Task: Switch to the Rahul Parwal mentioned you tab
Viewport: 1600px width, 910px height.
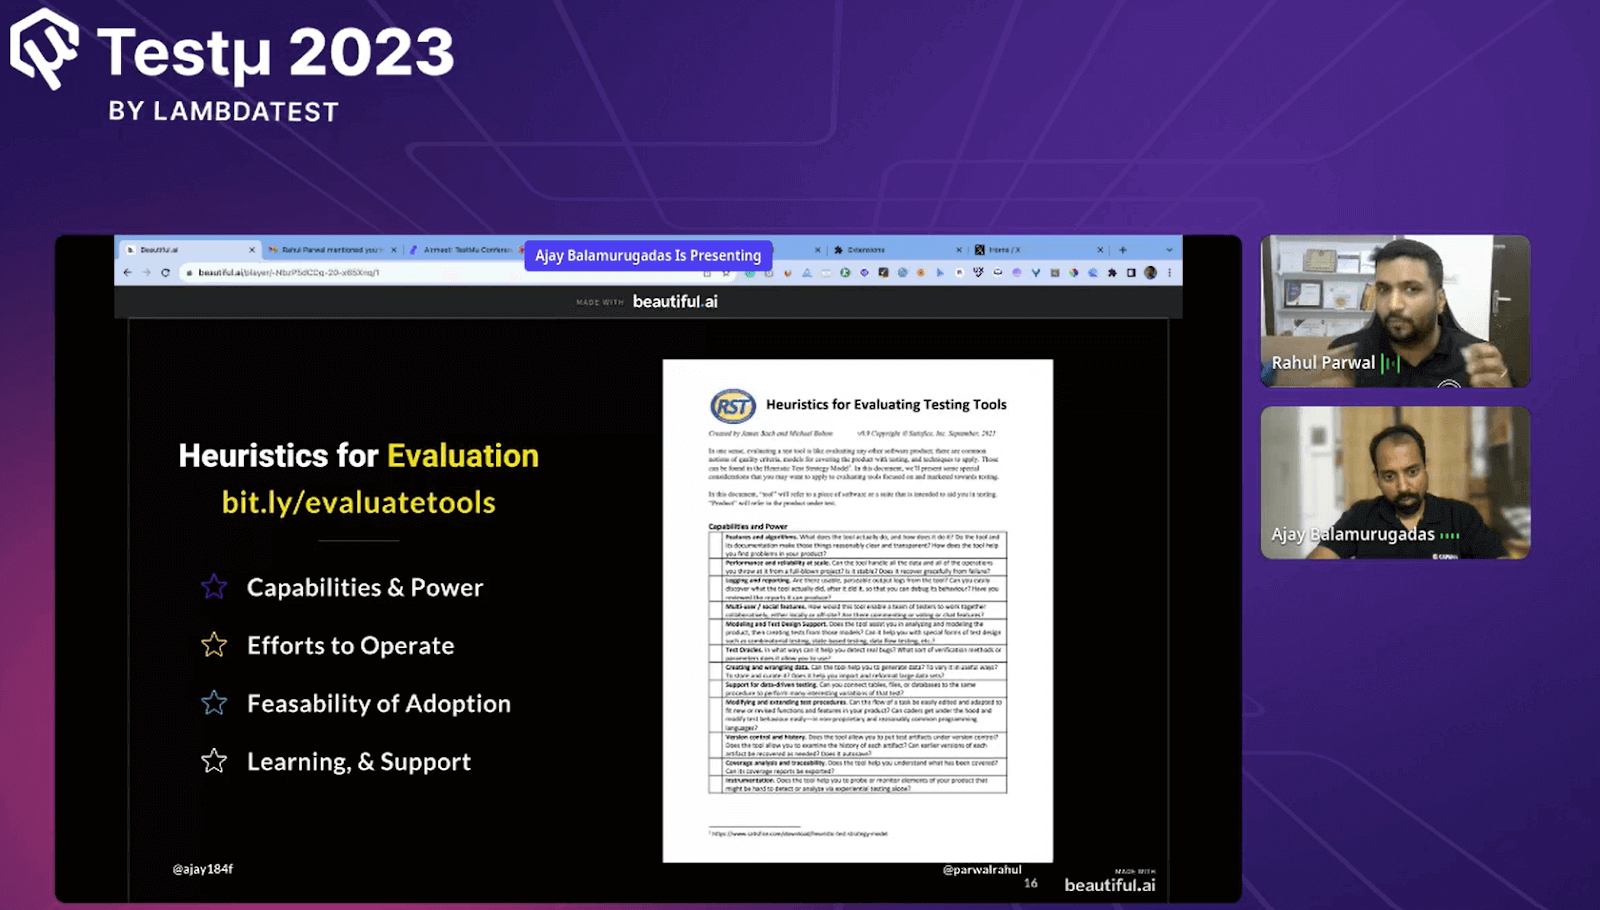Action: point(331,250)
